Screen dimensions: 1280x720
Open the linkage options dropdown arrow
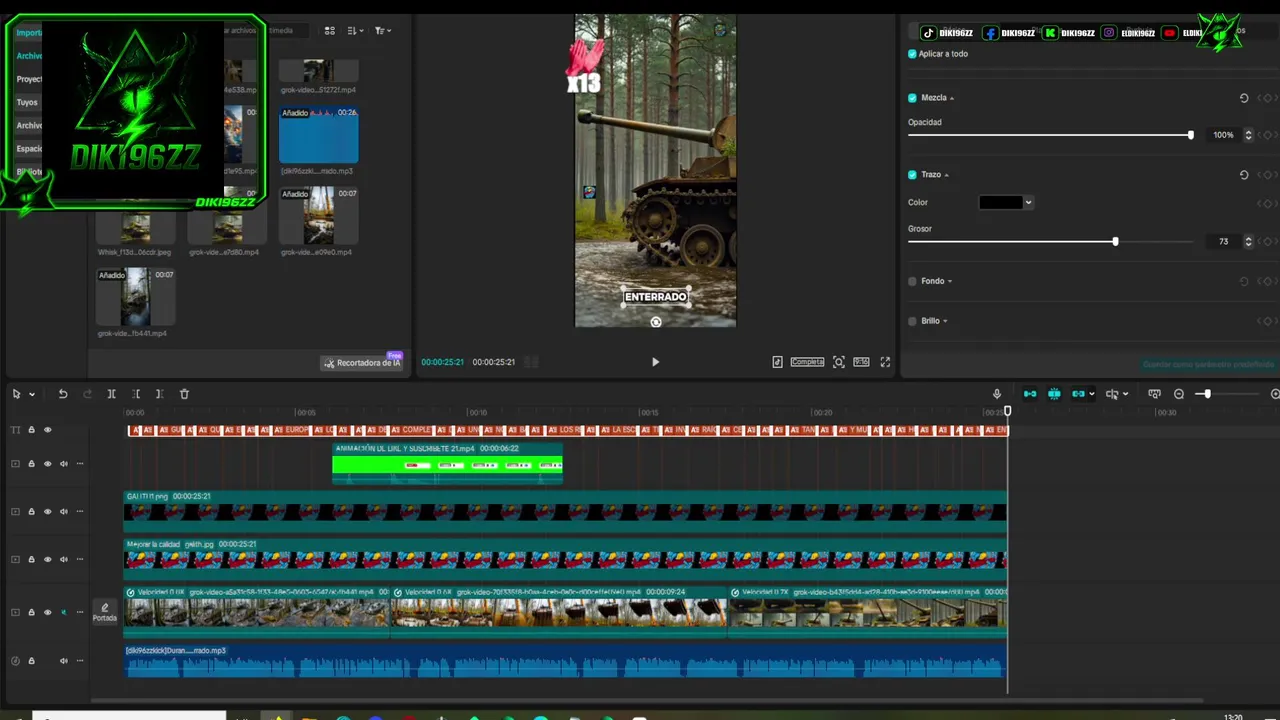(1091, 394)
